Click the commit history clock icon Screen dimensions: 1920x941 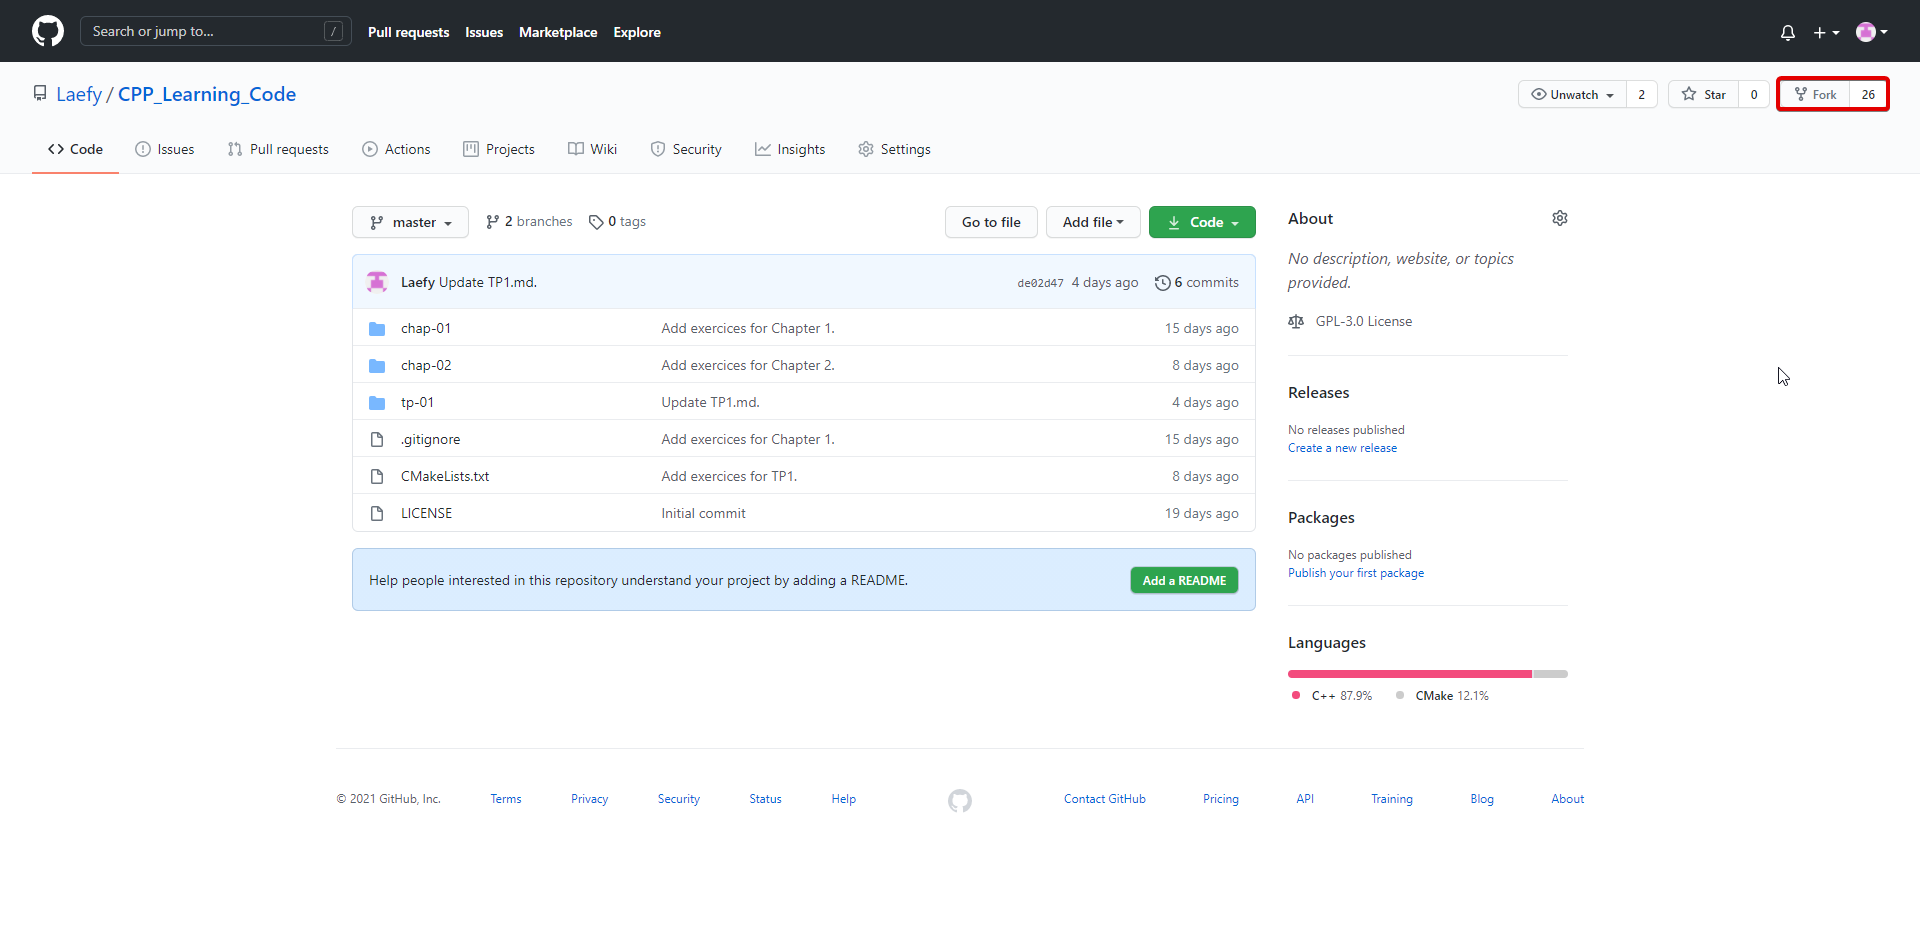pos(1162,283)
